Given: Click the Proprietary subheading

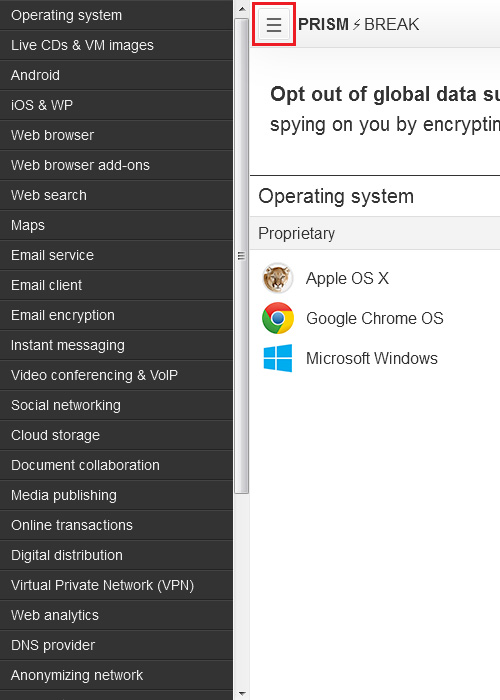Looking at the screenshot, I should 296,233.
